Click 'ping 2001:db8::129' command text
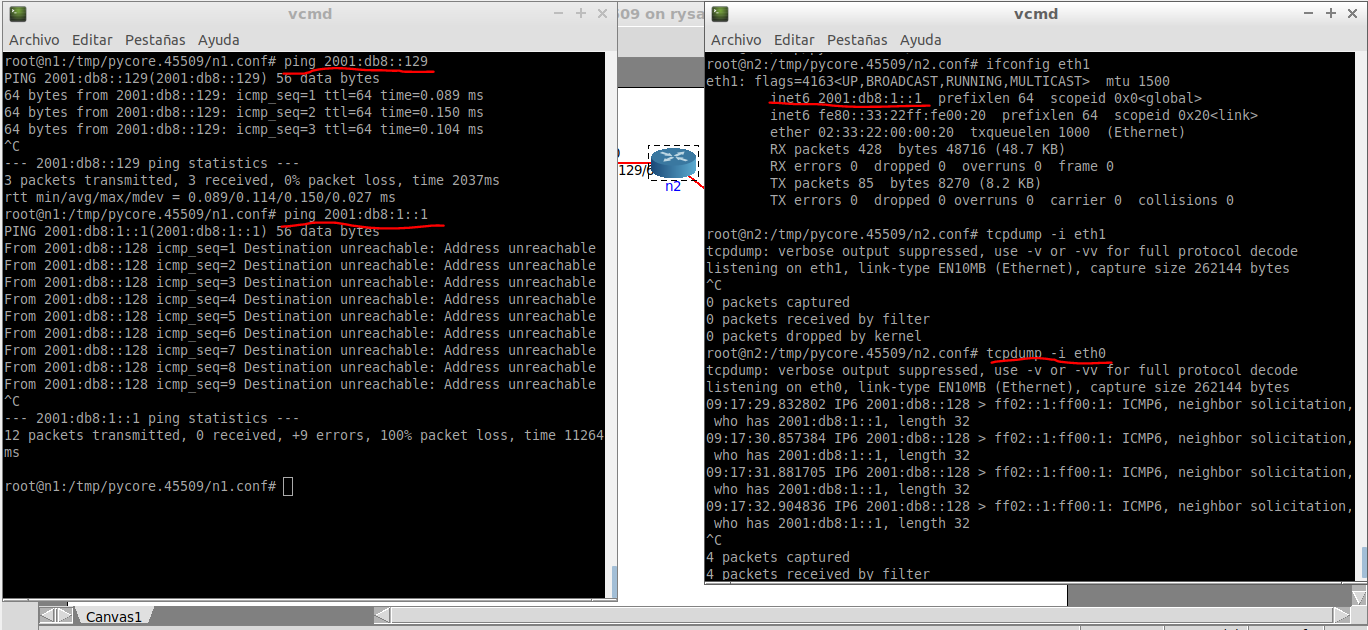The image size is (1368, 630). [356, 61]
